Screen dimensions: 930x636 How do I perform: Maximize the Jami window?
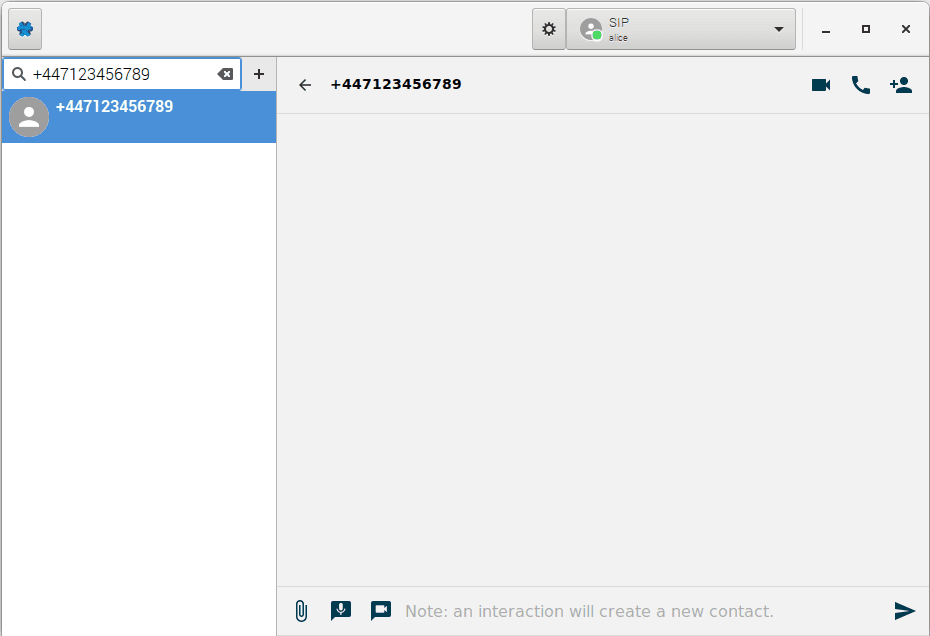pyautogui.click(x=866, y=29)
